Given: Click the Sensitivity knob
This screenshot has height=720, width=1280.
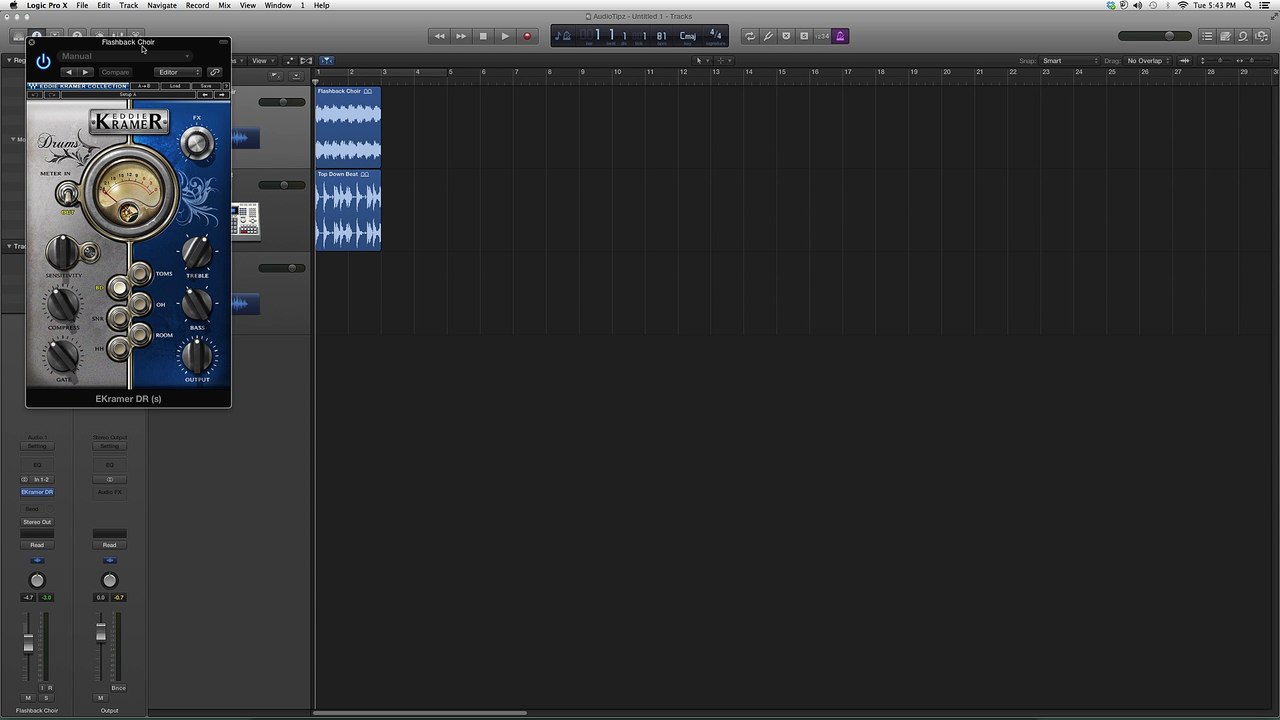Looking at the screenshot, I should 62,253.
